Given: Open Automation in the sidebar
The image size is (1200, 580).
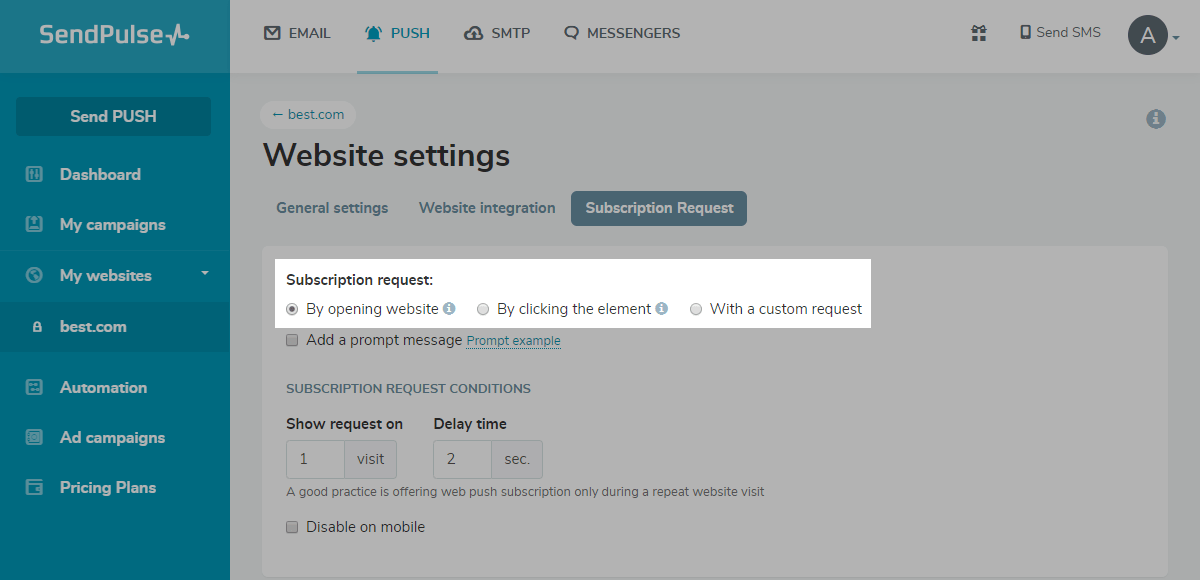Looking at the screenshot, I should (x=103, y=387).
